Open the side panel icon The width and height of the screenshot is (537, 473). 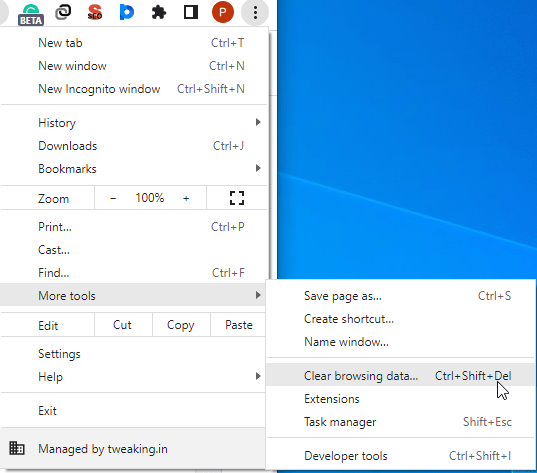click(x=191, y=13)
